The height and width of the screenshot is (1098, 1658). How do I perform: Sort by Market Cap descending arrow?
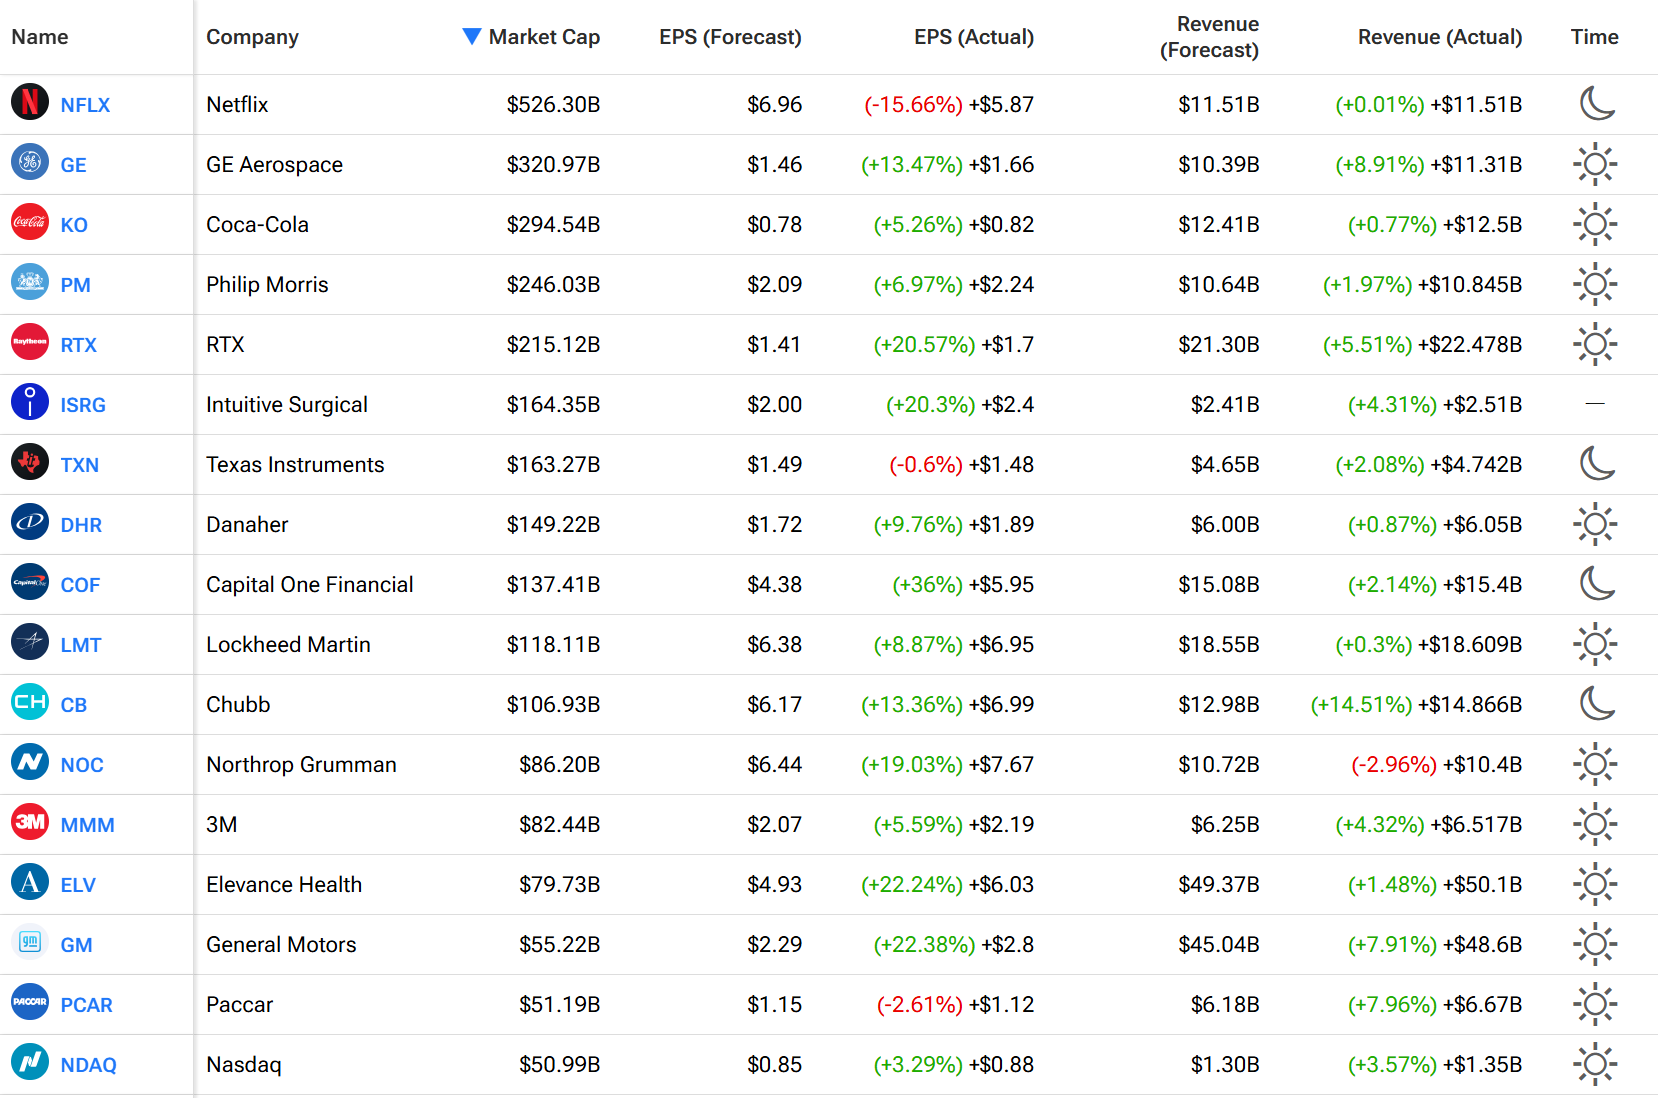point(472,37)
